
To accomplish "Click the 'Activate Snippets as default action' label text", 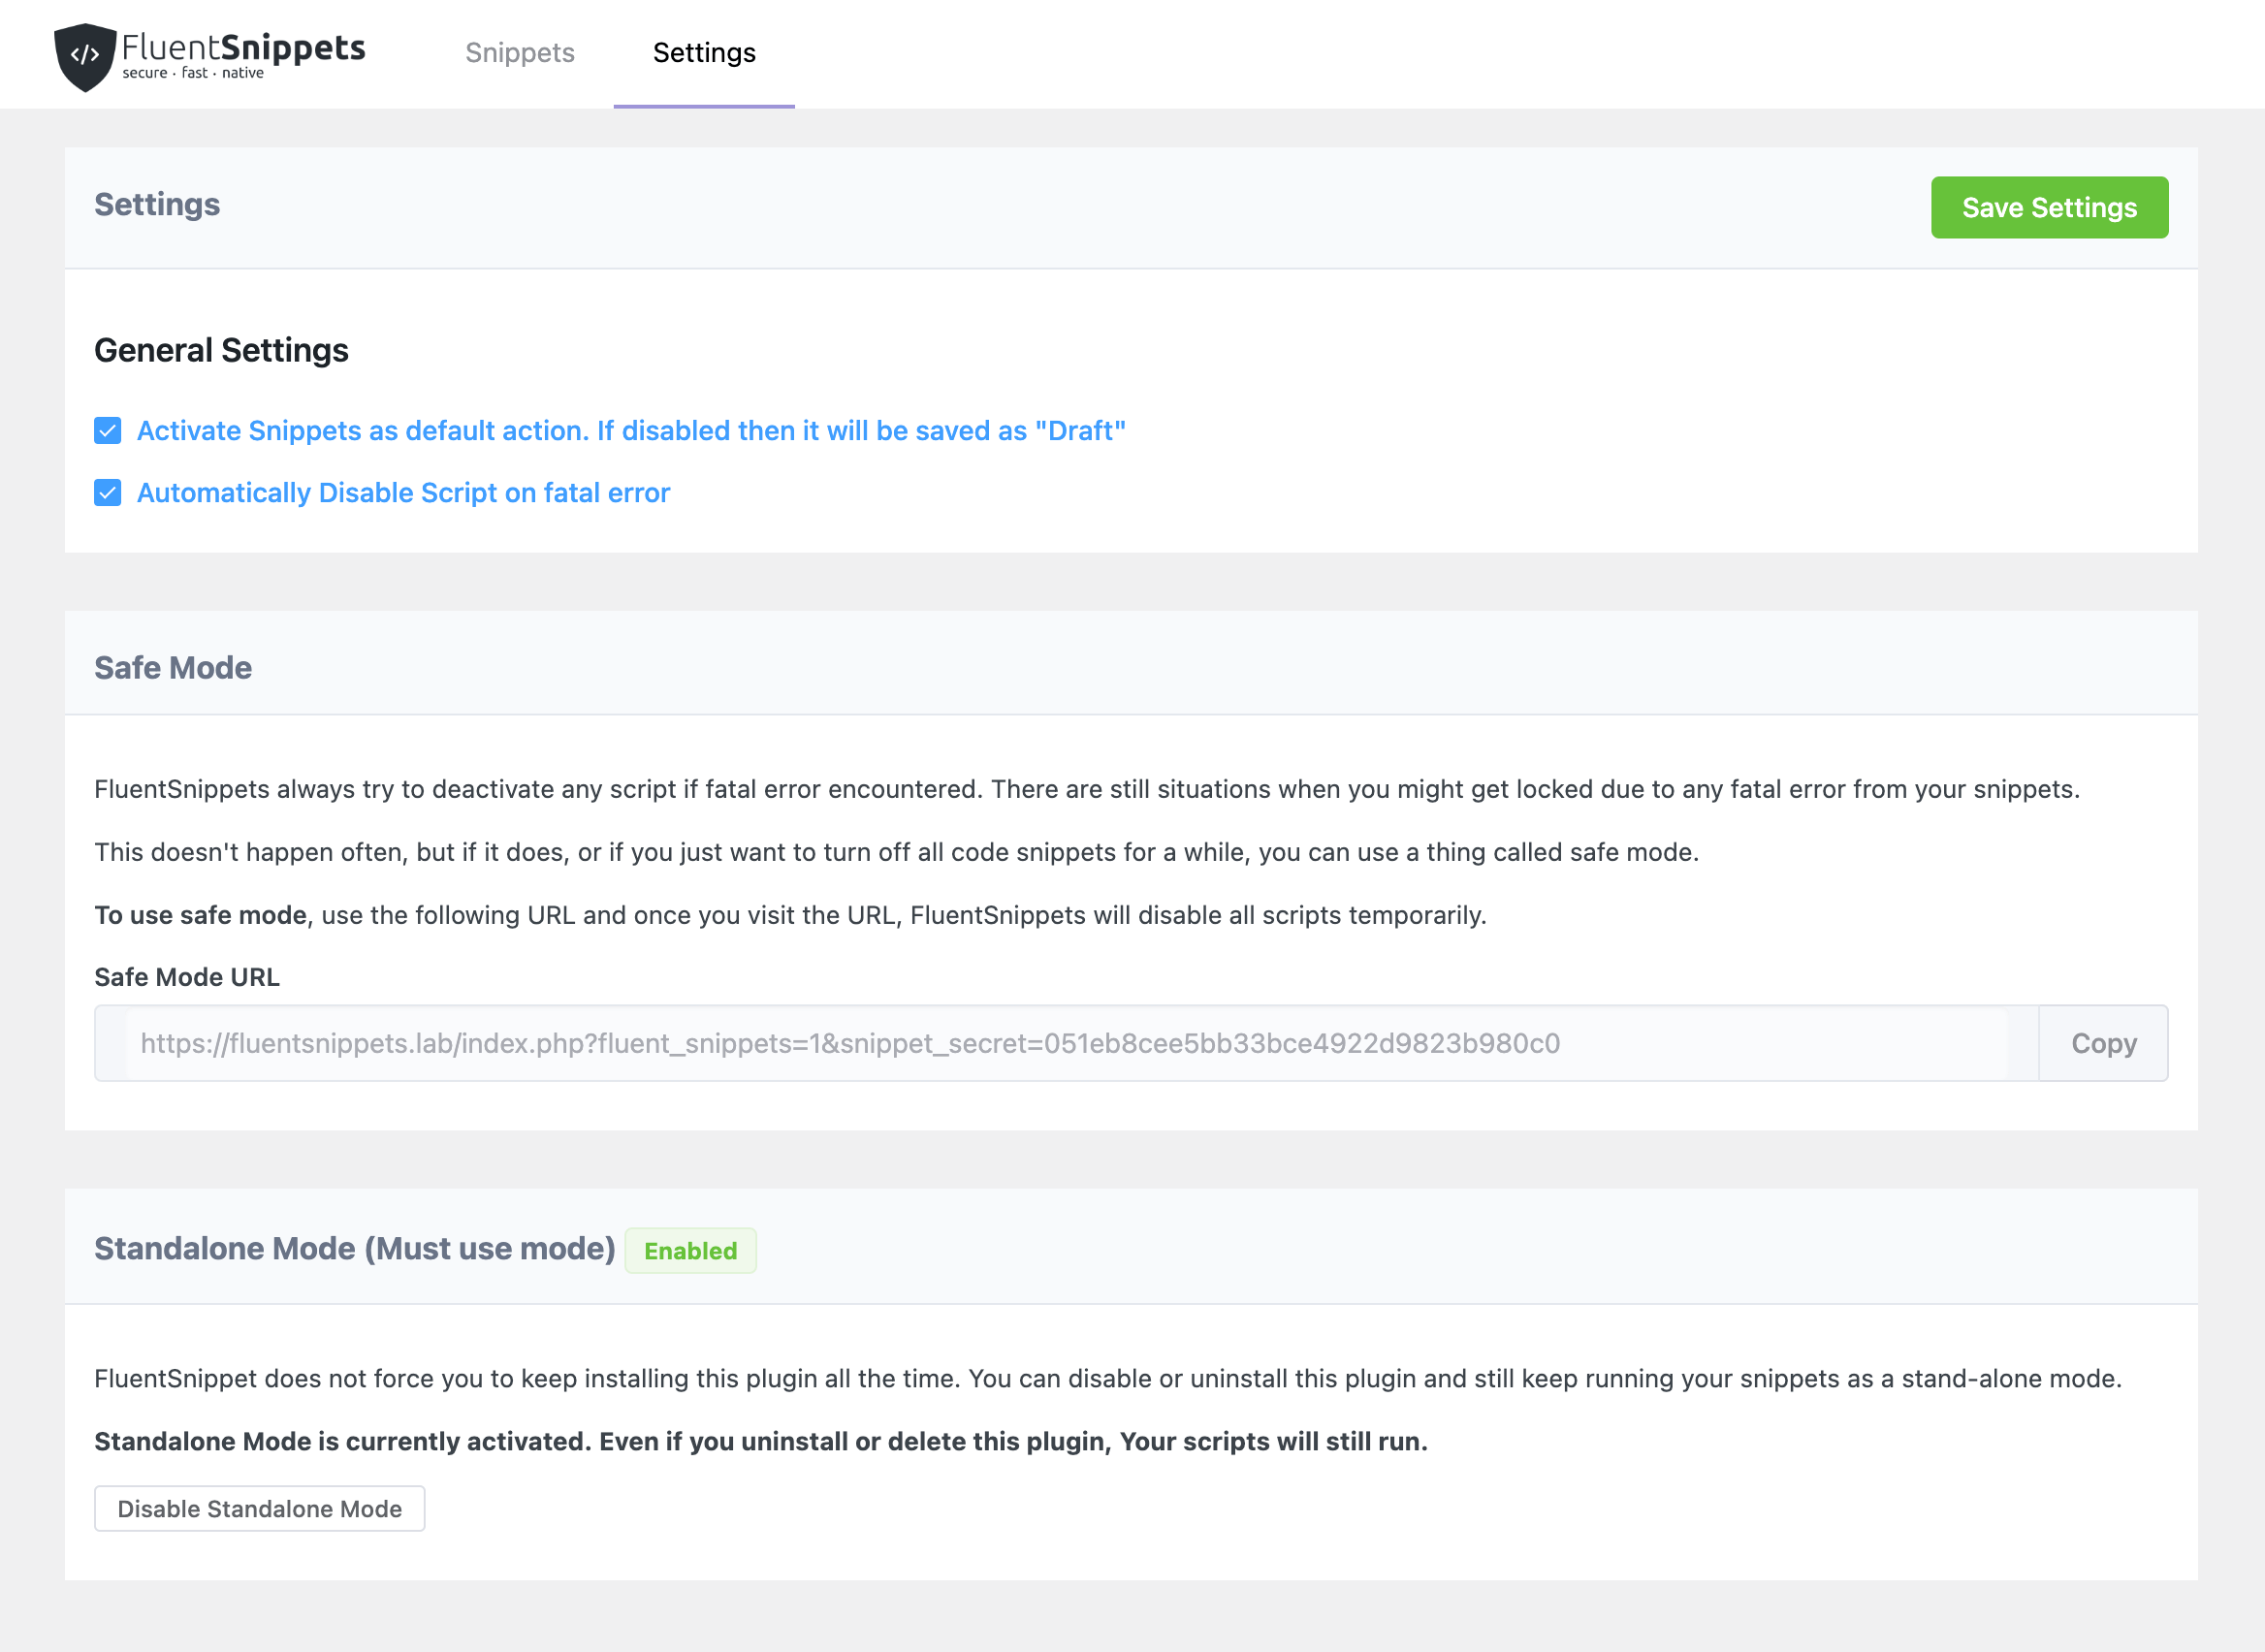I will tap(631, 431).
